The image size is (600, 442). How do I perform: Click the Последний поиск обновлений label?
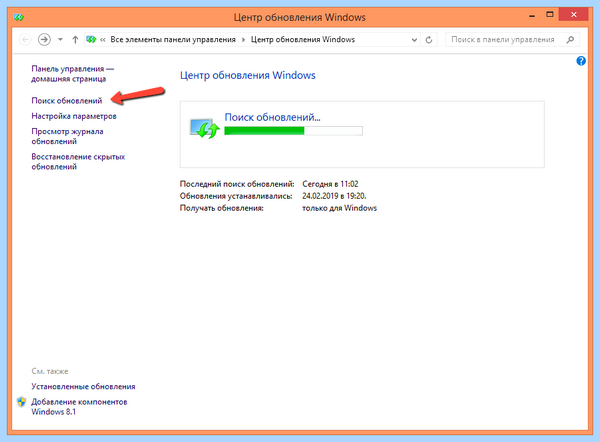tap(237, 184)
